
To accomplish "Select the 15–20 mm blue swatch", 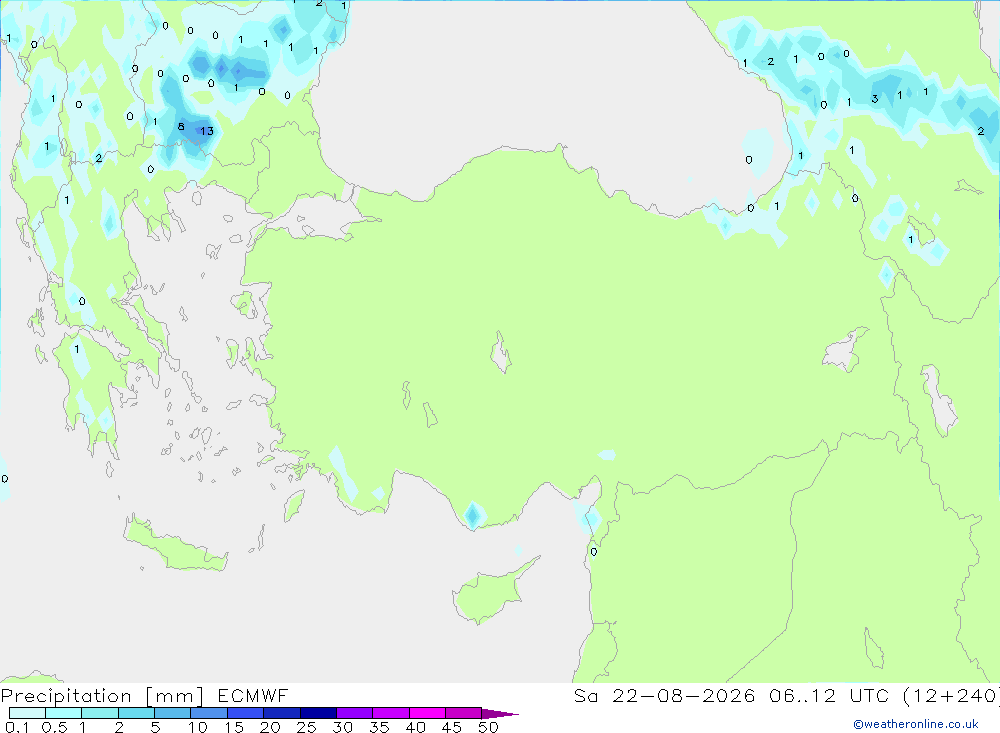I will 246,713.
